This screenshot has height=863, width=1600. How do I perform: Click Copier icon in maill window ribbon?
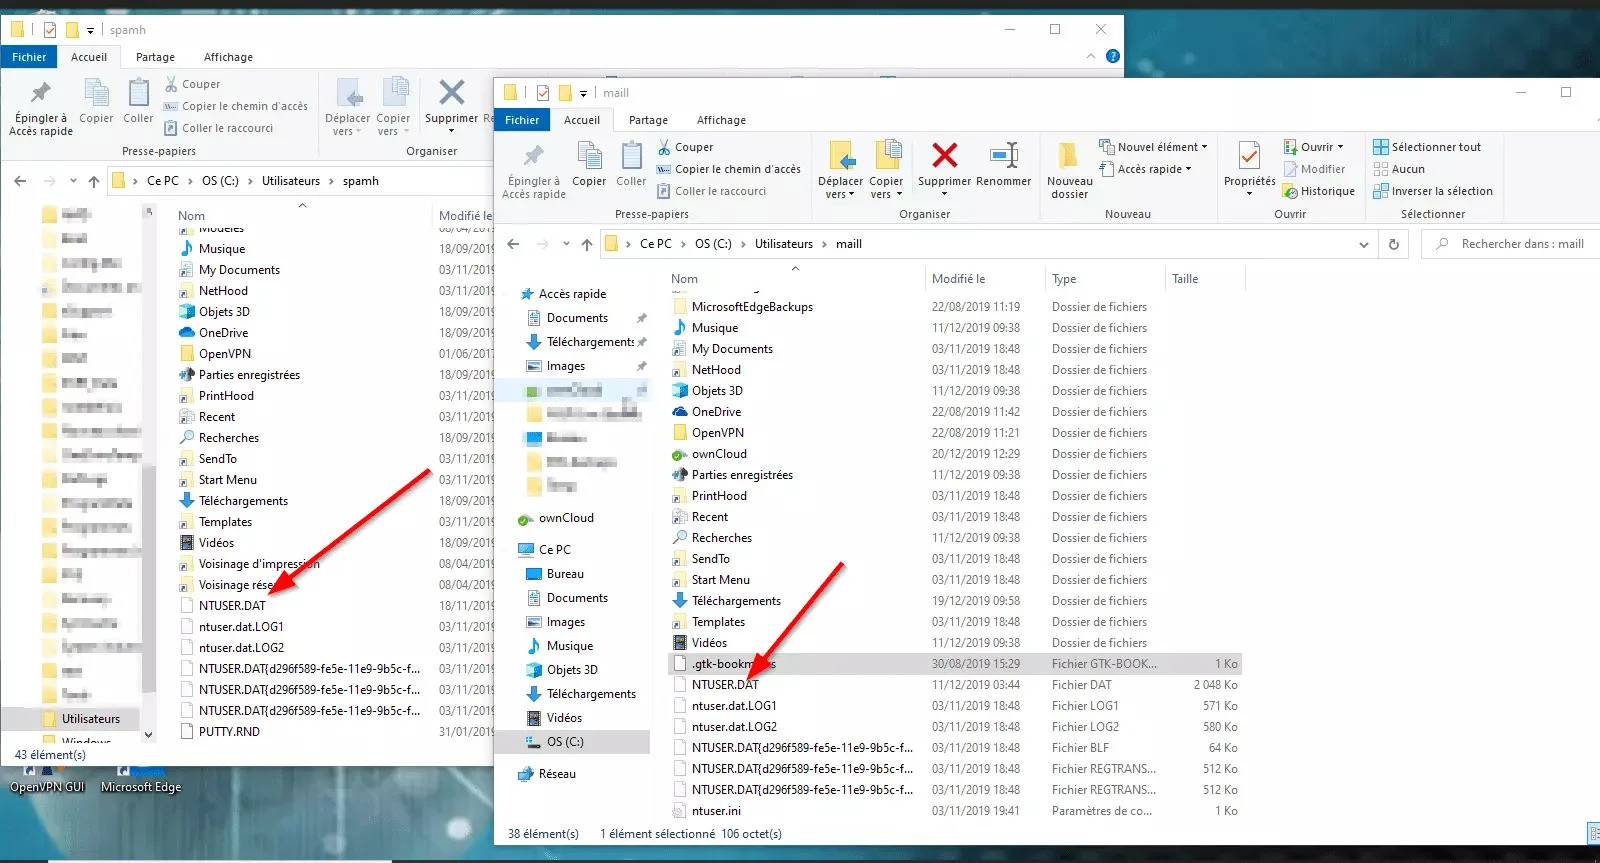[x=589, y=156]
